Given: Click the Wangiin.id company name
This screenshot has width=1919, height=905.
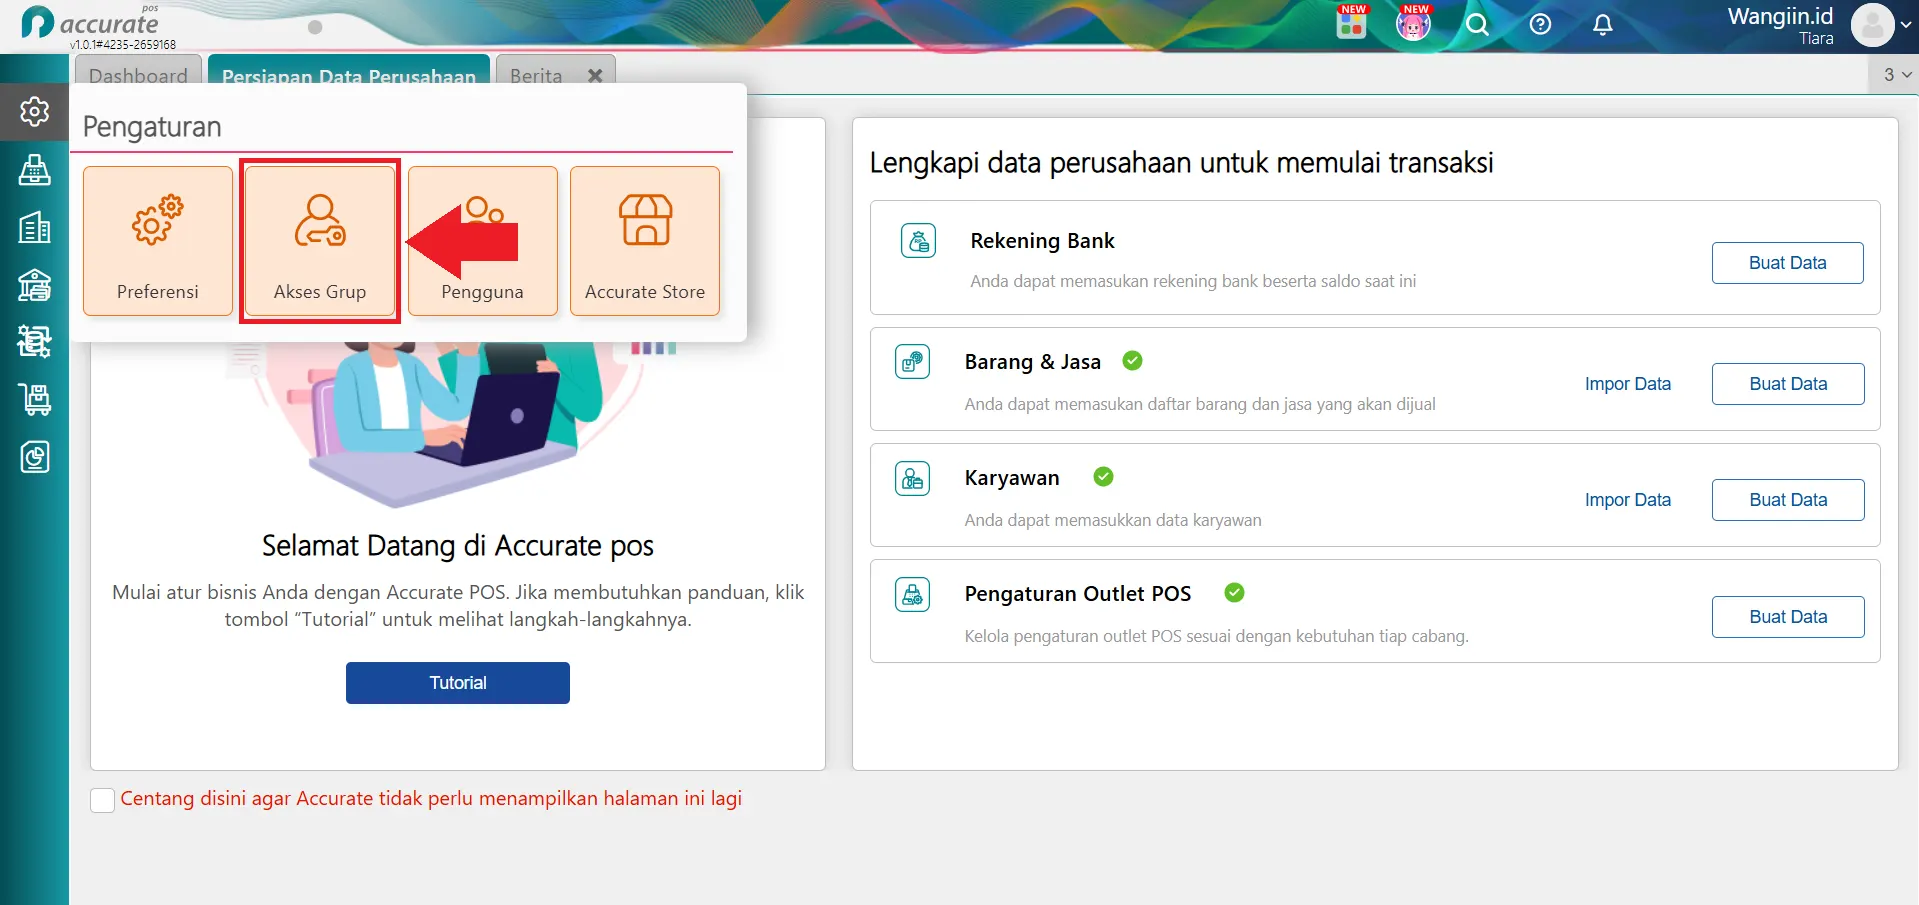Looking at the screenshot, I should pyautogui.click(x=1780, y=16).
